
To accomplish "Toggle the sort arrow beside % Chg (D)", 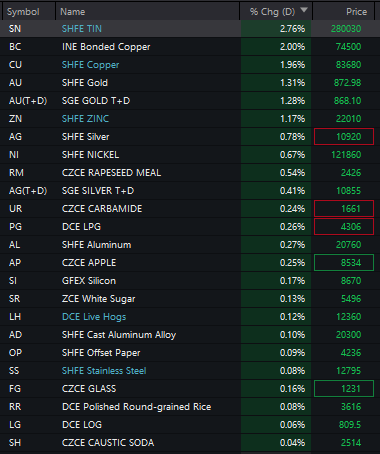I will click(x=304, y=10).
